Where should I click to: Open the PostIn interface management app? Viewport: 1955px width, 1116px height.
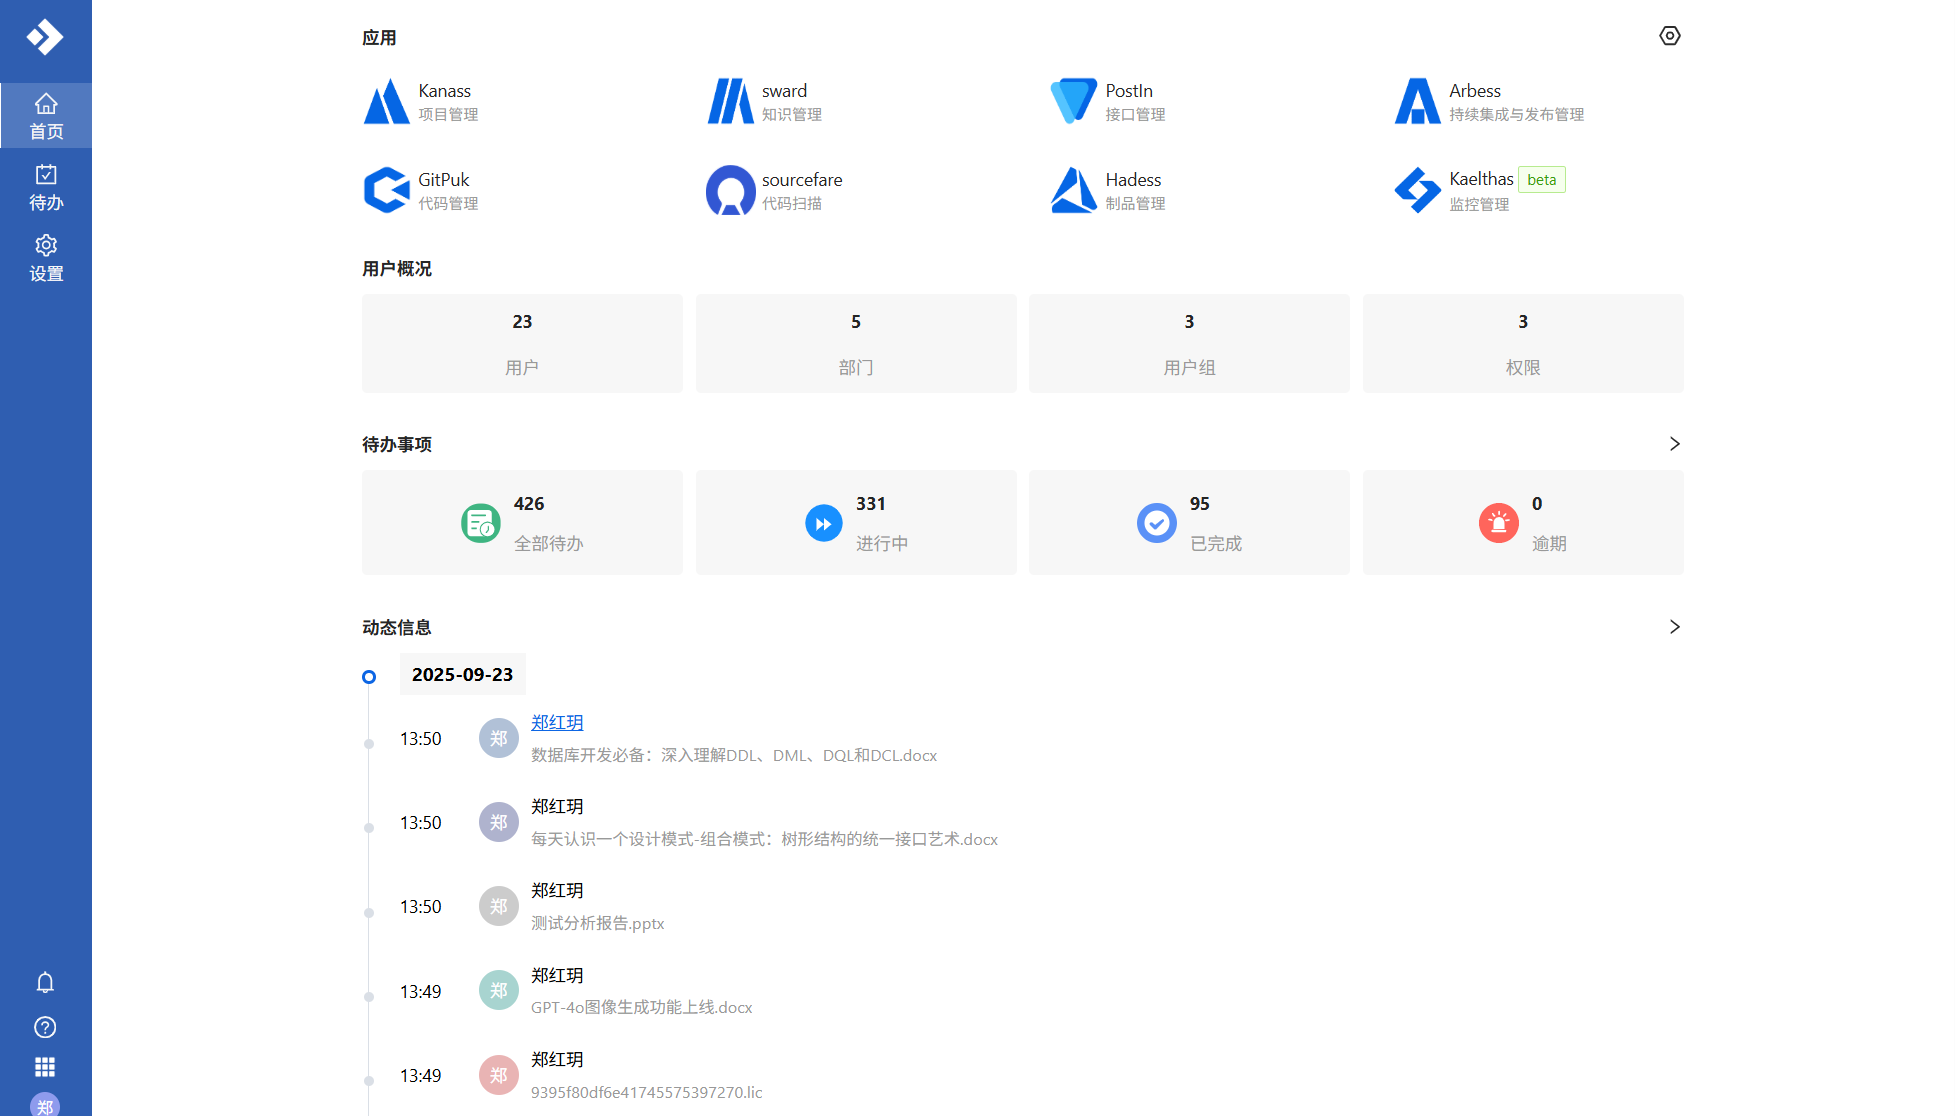(1108, 102)
